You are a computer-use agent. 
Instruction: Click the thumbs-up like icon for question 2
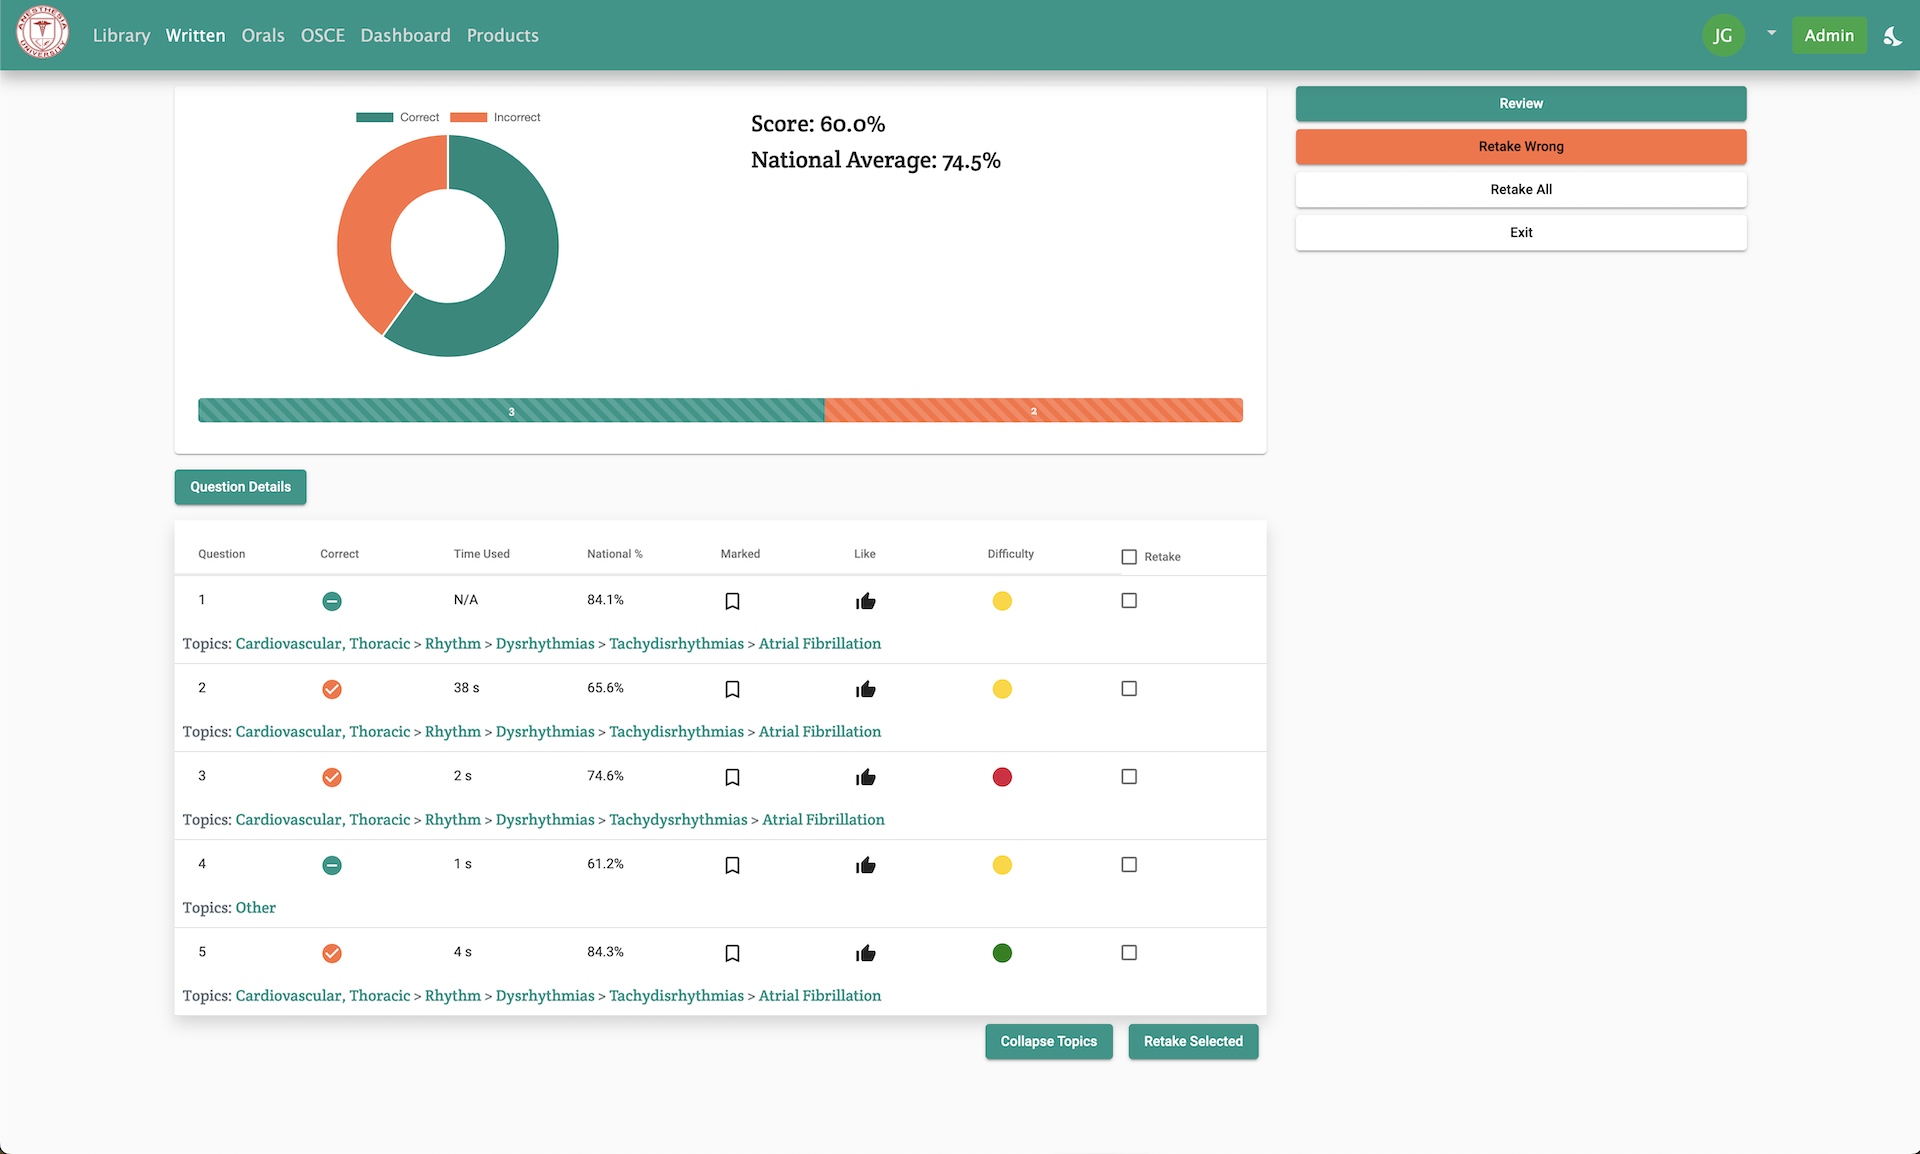[x=866, y=689]
